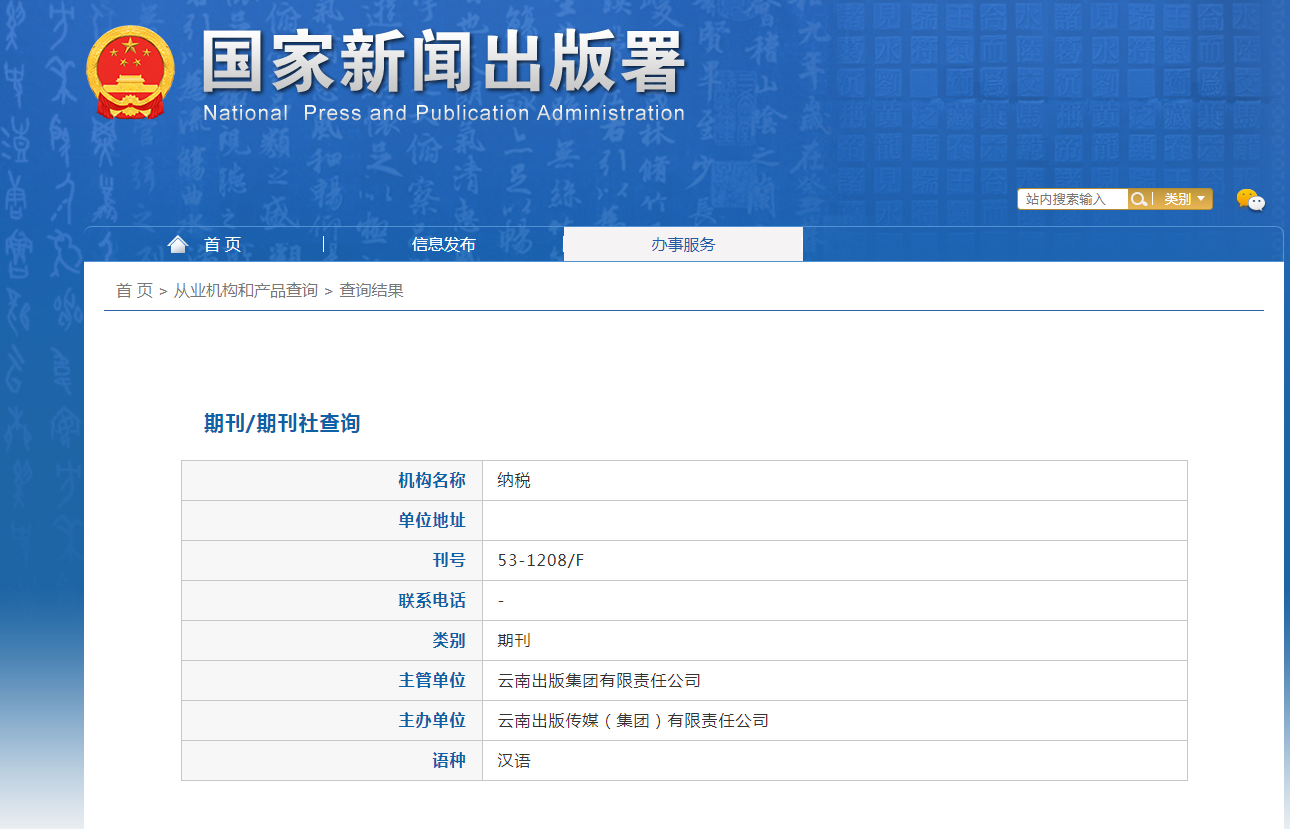1290x829 pixels.
Task: Open 从业机构和产品查询 breadcrumb link
Action: pyautogui.click(x=246, y=290)
